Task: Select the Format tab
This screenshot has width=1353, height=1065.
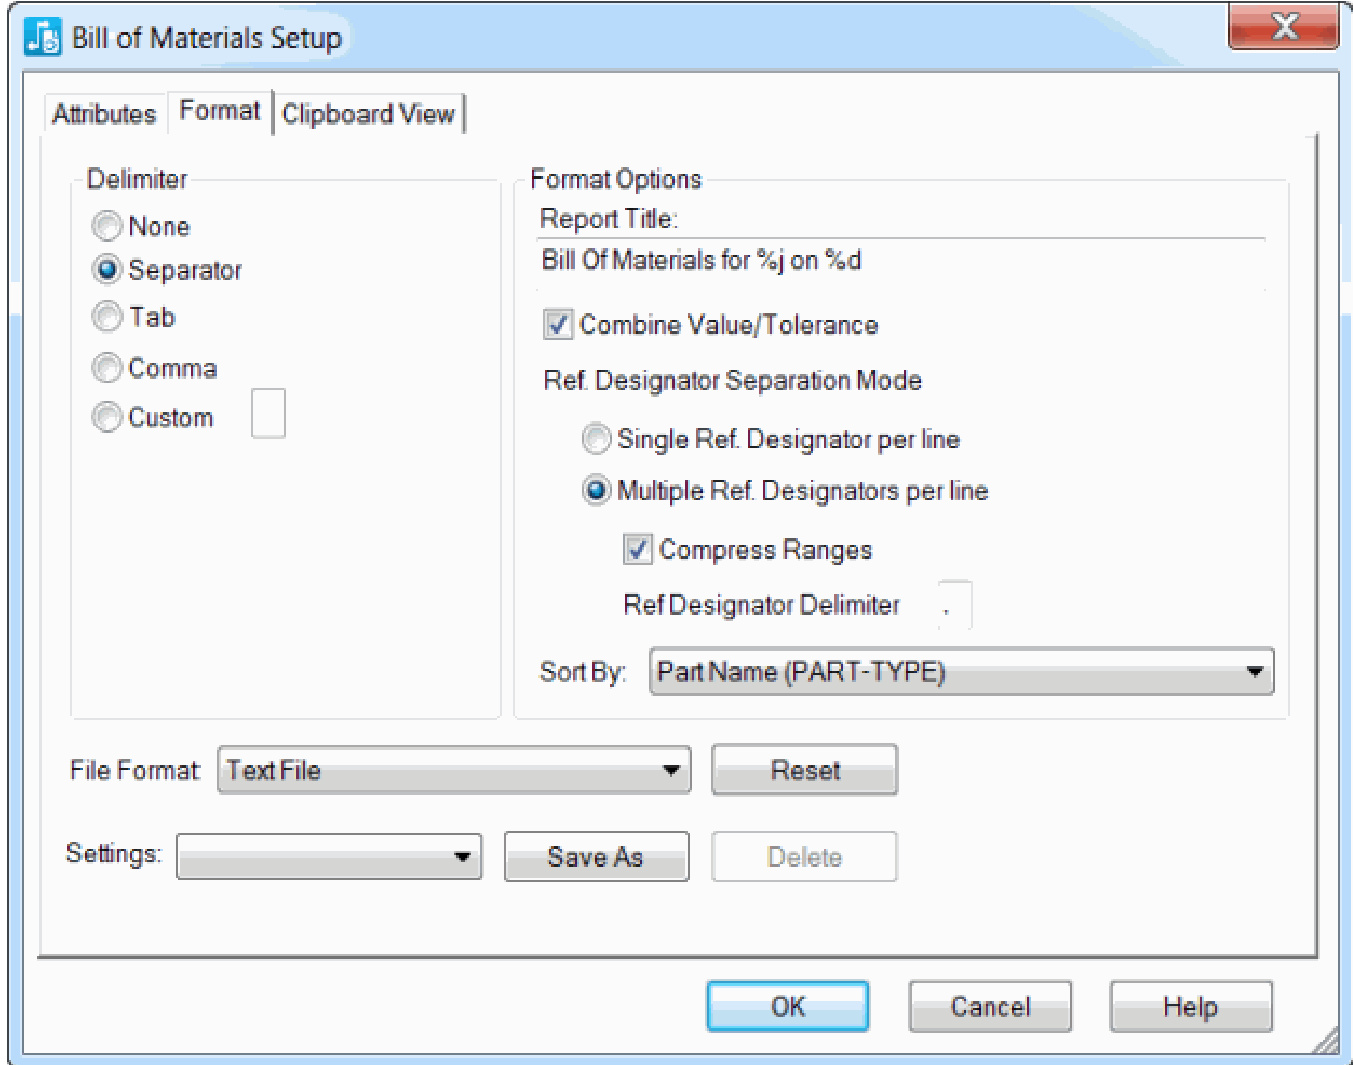Action: (x=220, y=111)
